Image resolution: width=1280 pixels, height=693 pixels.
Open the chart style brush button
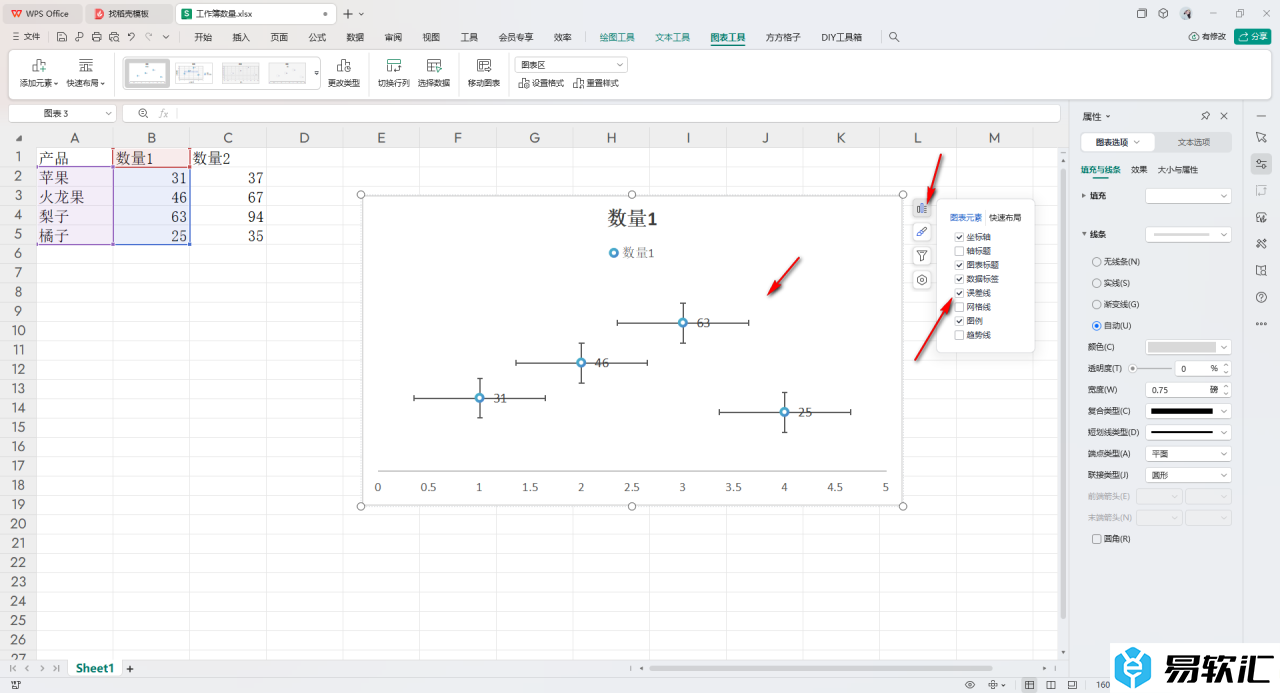[x=922, y=232]
